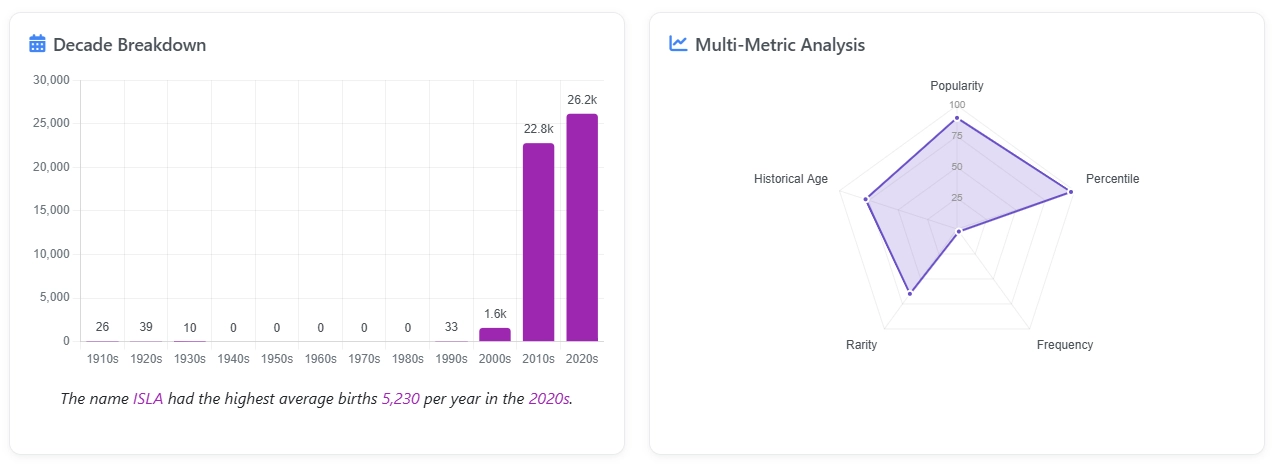Click the highlighted 5,230 figure in the caption
The width and height of the screenshot is (1278, 473).
(400, 399)
